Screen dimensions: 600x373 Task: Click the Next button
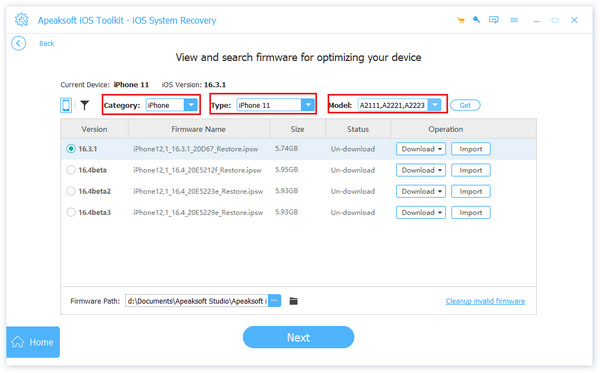(x=298, y=337)
